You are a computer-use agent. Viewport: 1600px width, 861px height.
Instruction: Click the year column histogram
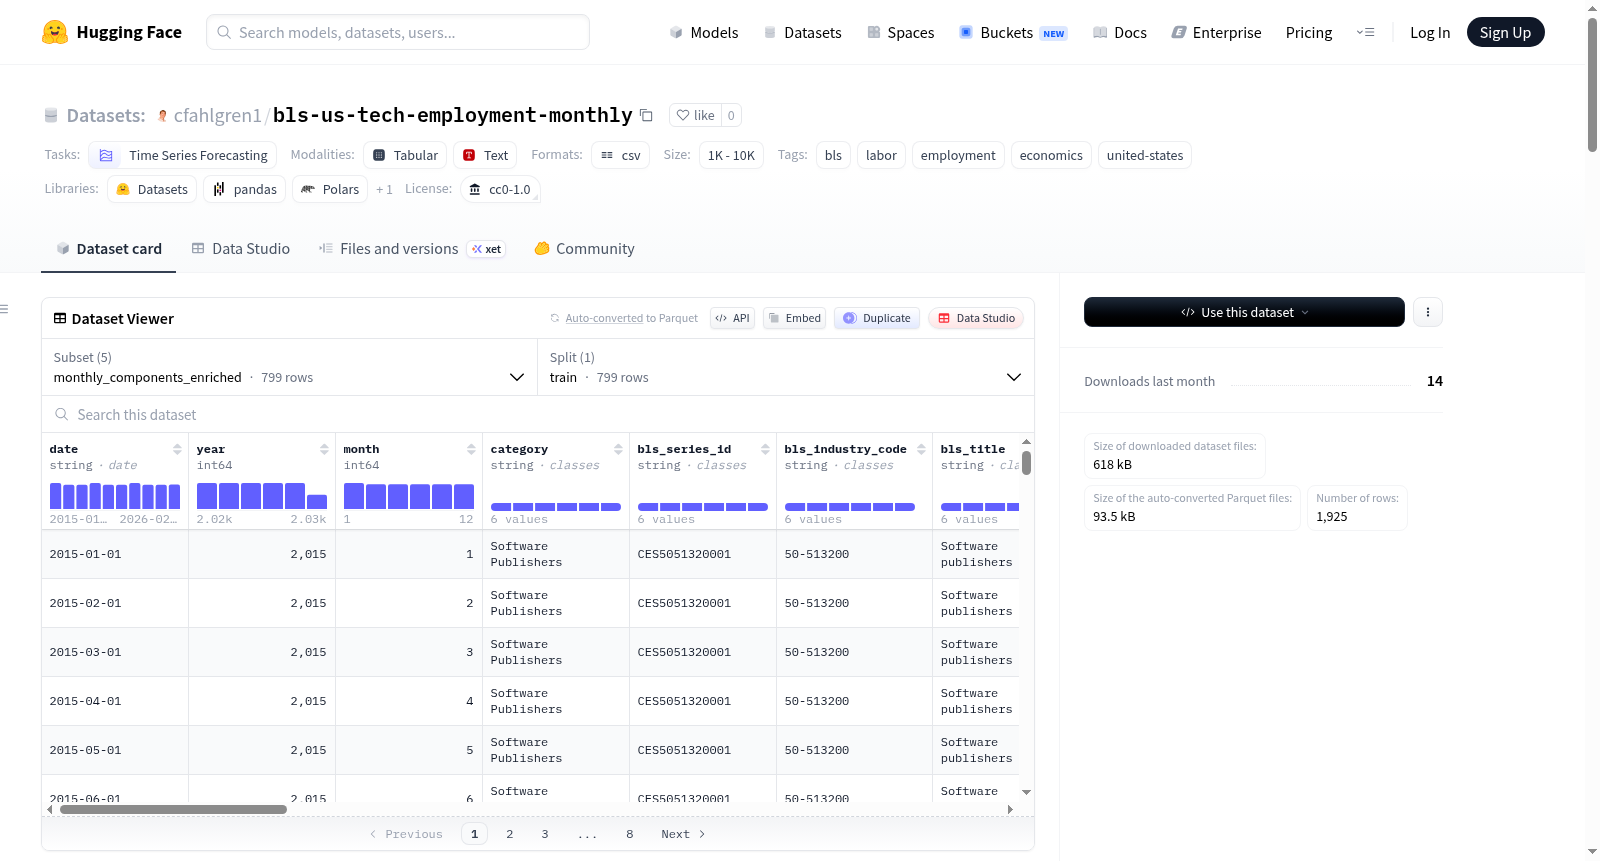coord(262,496)
